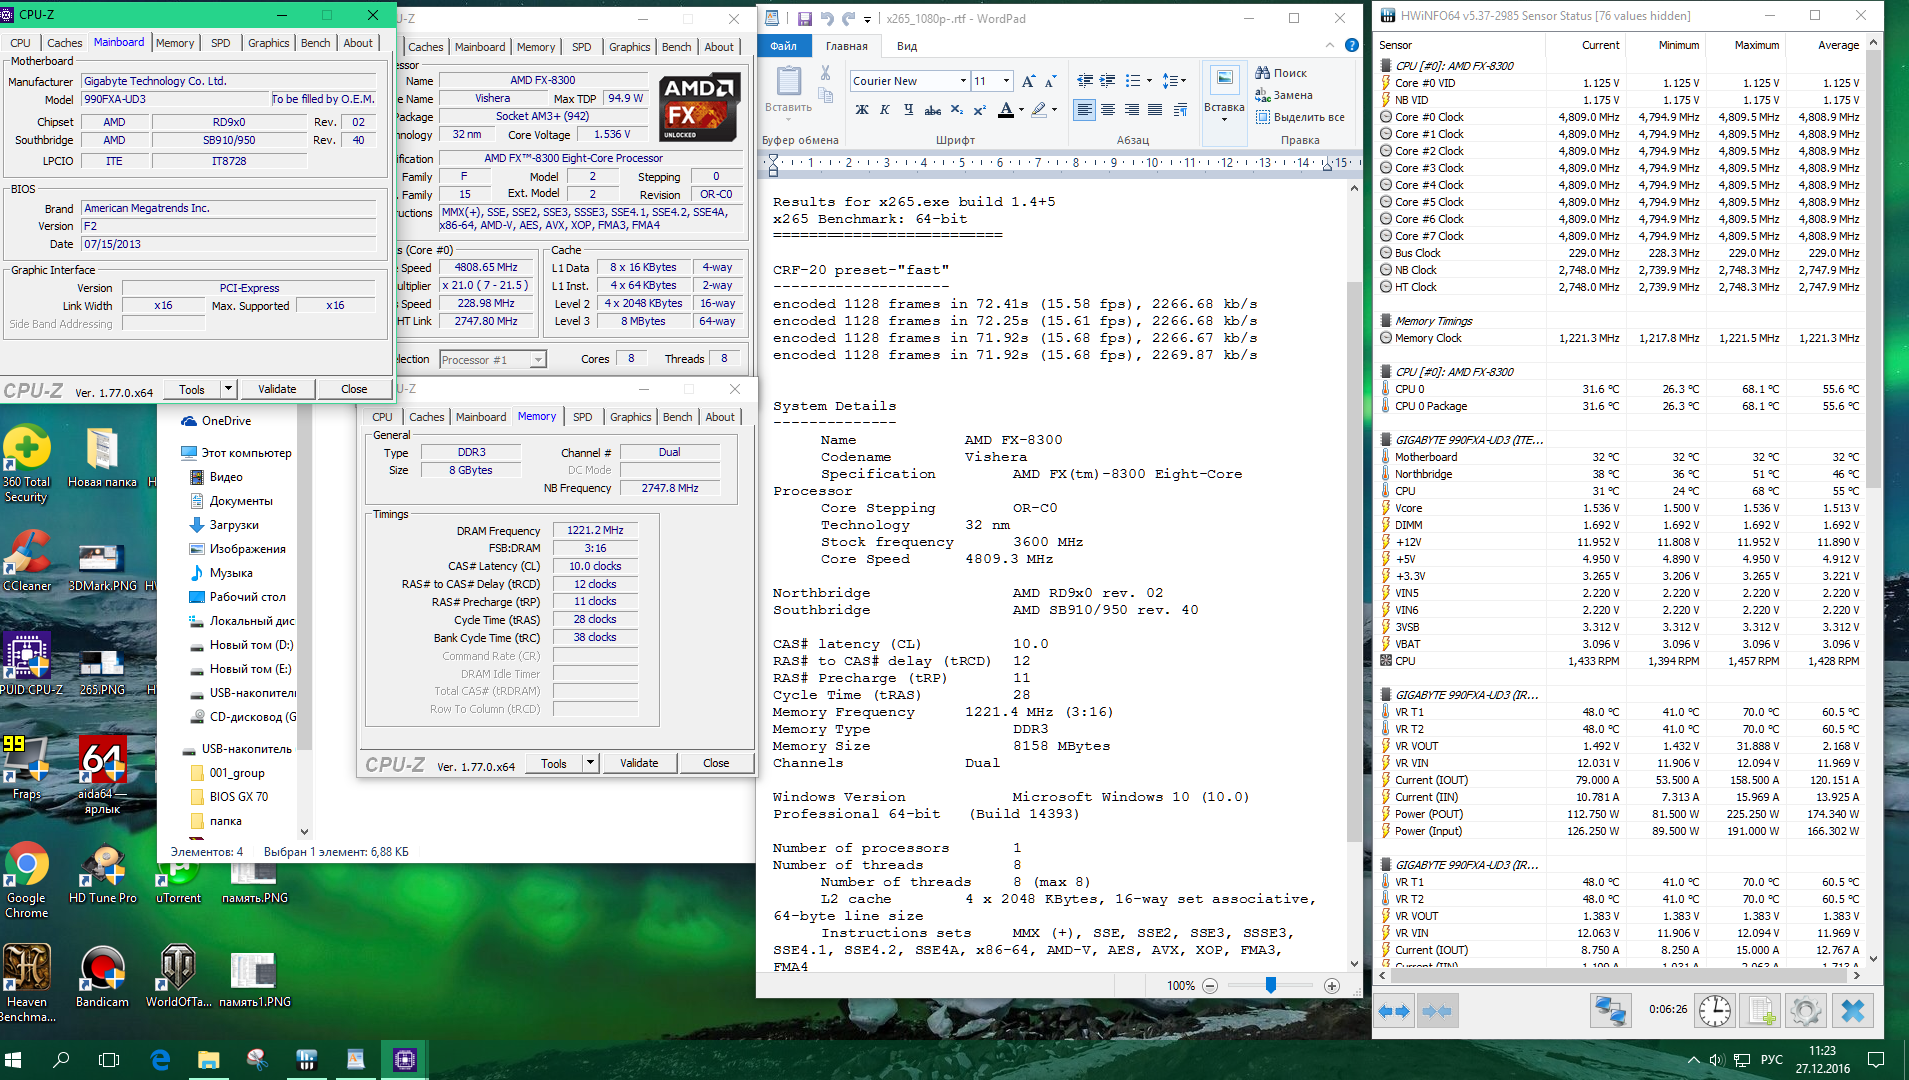The height and width of the screenshot is (1080, 1909).
Task: Click the HWiNFO settings gear icon
Action: pos(1804,1011)
